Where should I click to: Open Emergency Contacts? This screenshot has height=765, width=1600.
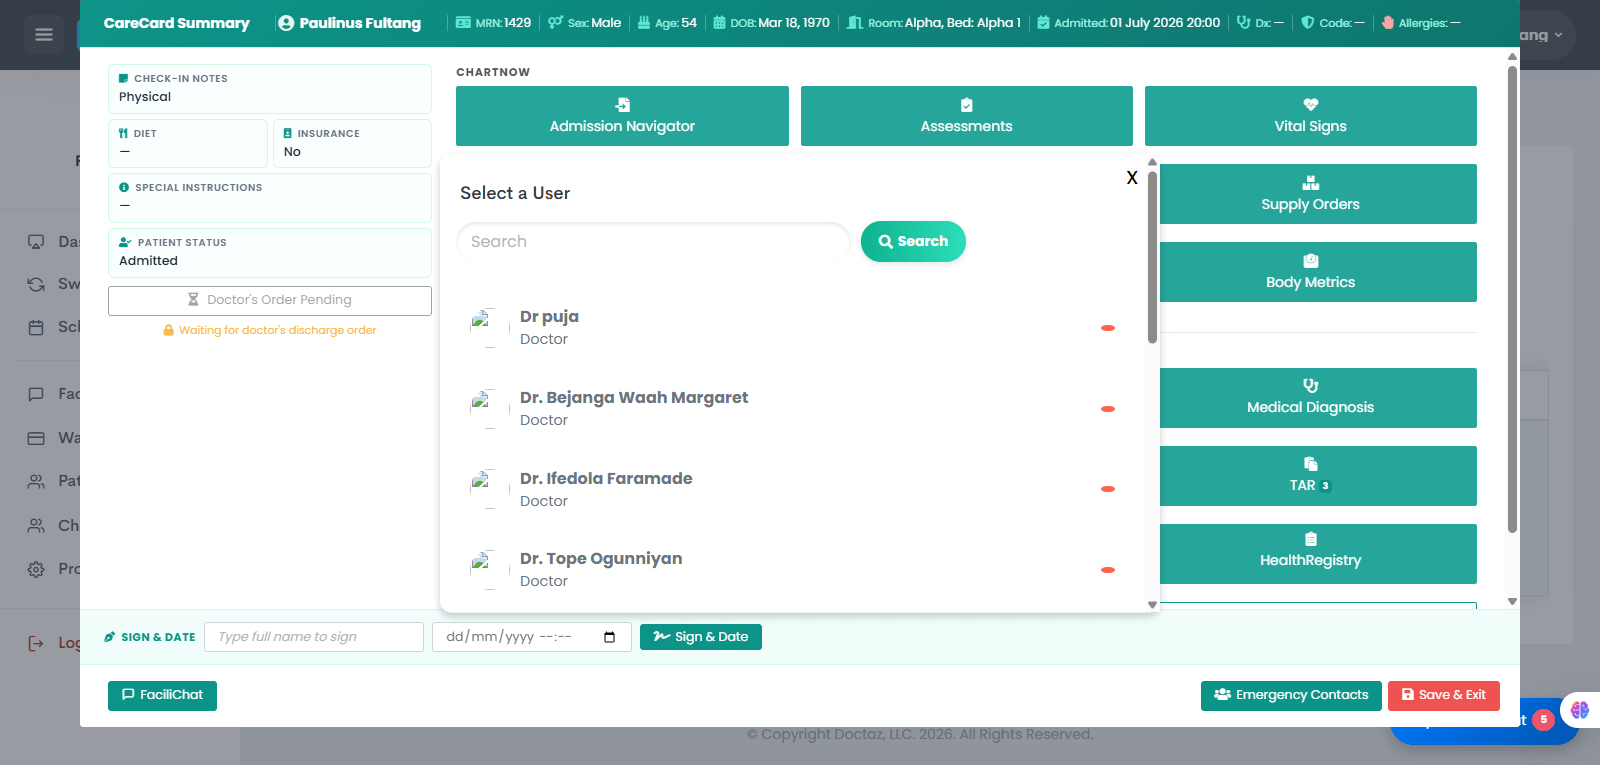pos(1291,695)
